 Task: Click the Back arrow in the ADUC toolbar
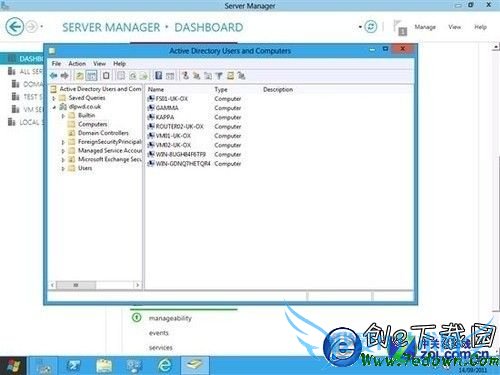coord(53,76)
